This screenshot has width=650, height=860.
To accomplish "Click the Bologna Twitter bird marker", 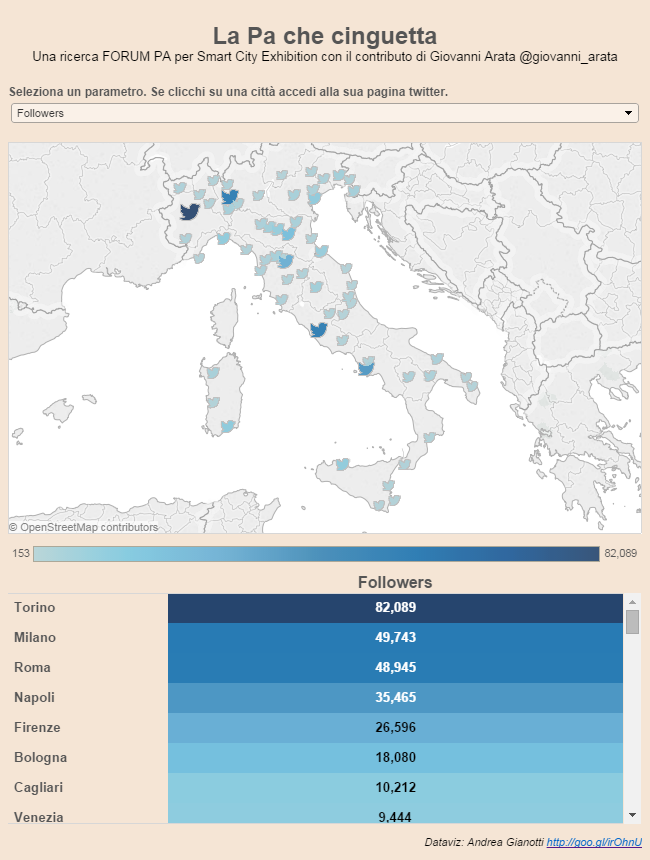I will coord(288,234).
